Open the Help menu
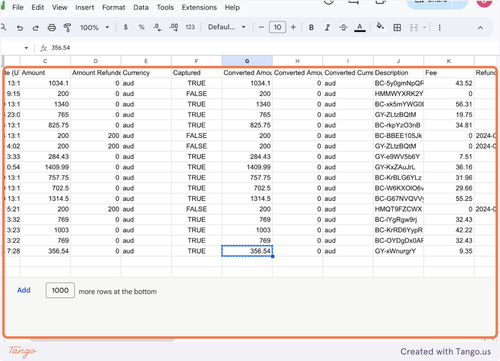The width and height of the screenshot is (500, 361). coord(232,7)
